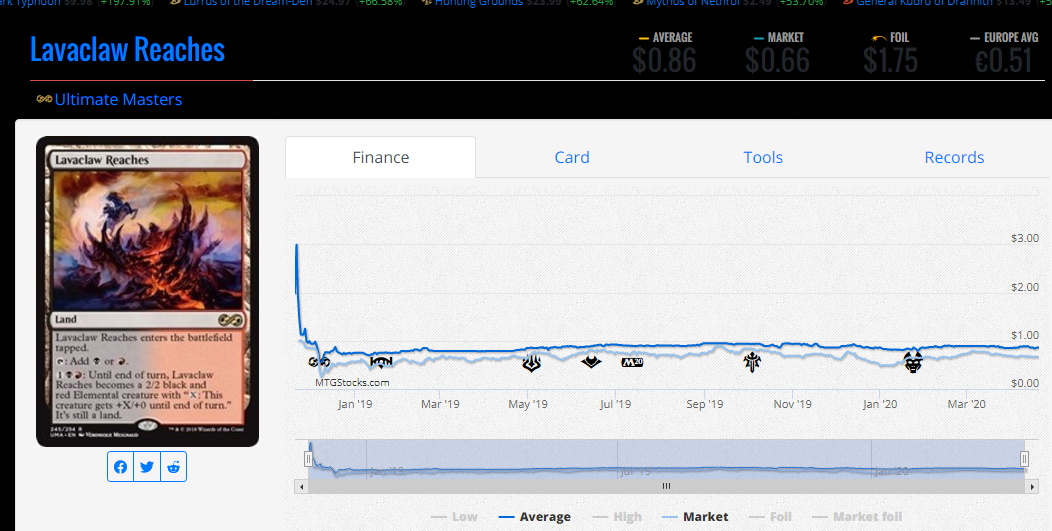Click the Average price value $0.86
Screen dimensions: 1052x531
664,61
